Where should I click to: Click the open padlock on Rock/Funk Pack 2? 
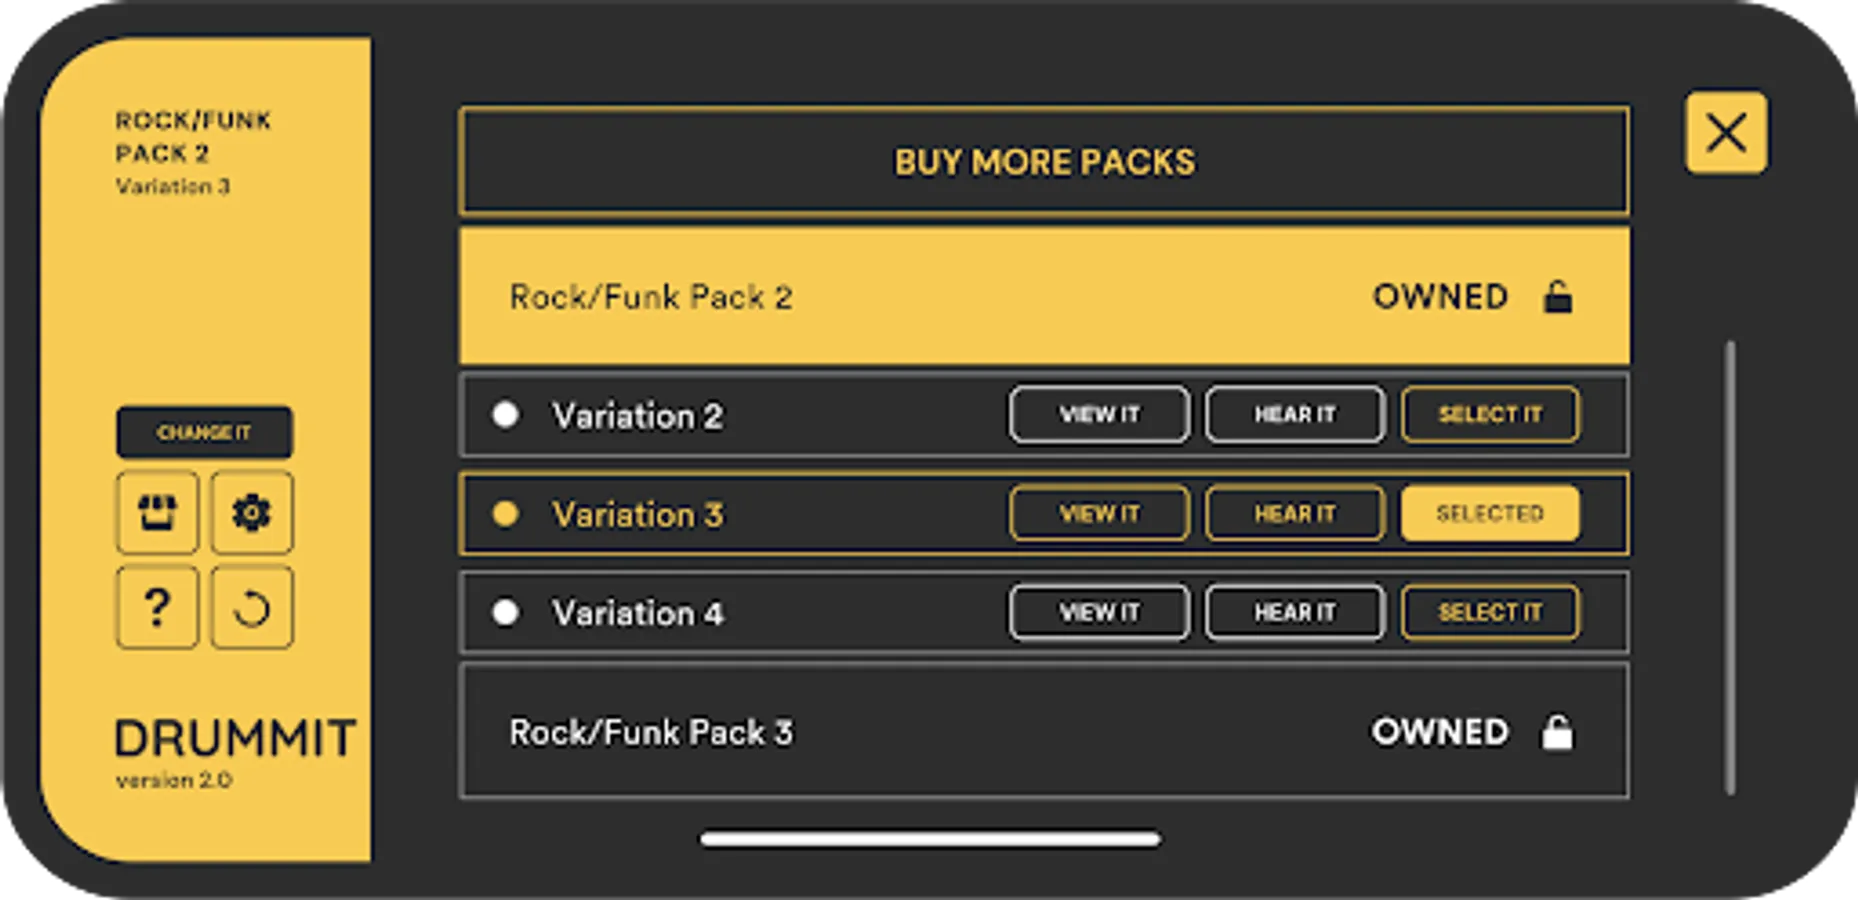[x=1557, y=297]
